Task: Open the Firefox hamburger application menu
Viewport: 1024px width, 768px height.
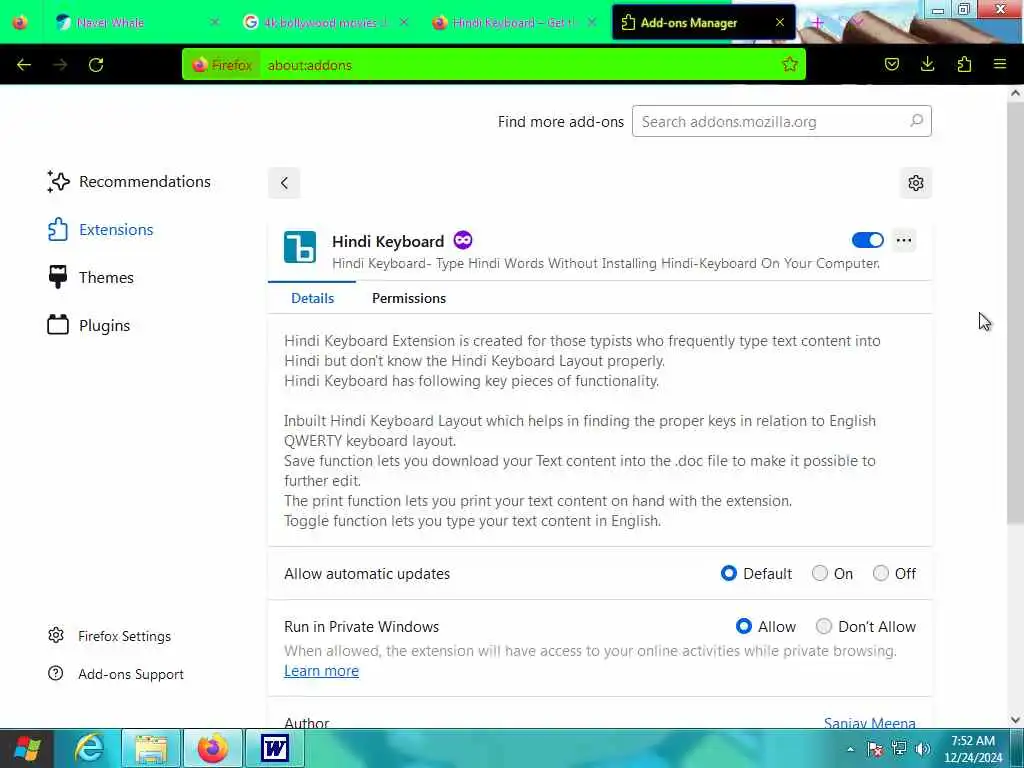Action: (1000, 64)
